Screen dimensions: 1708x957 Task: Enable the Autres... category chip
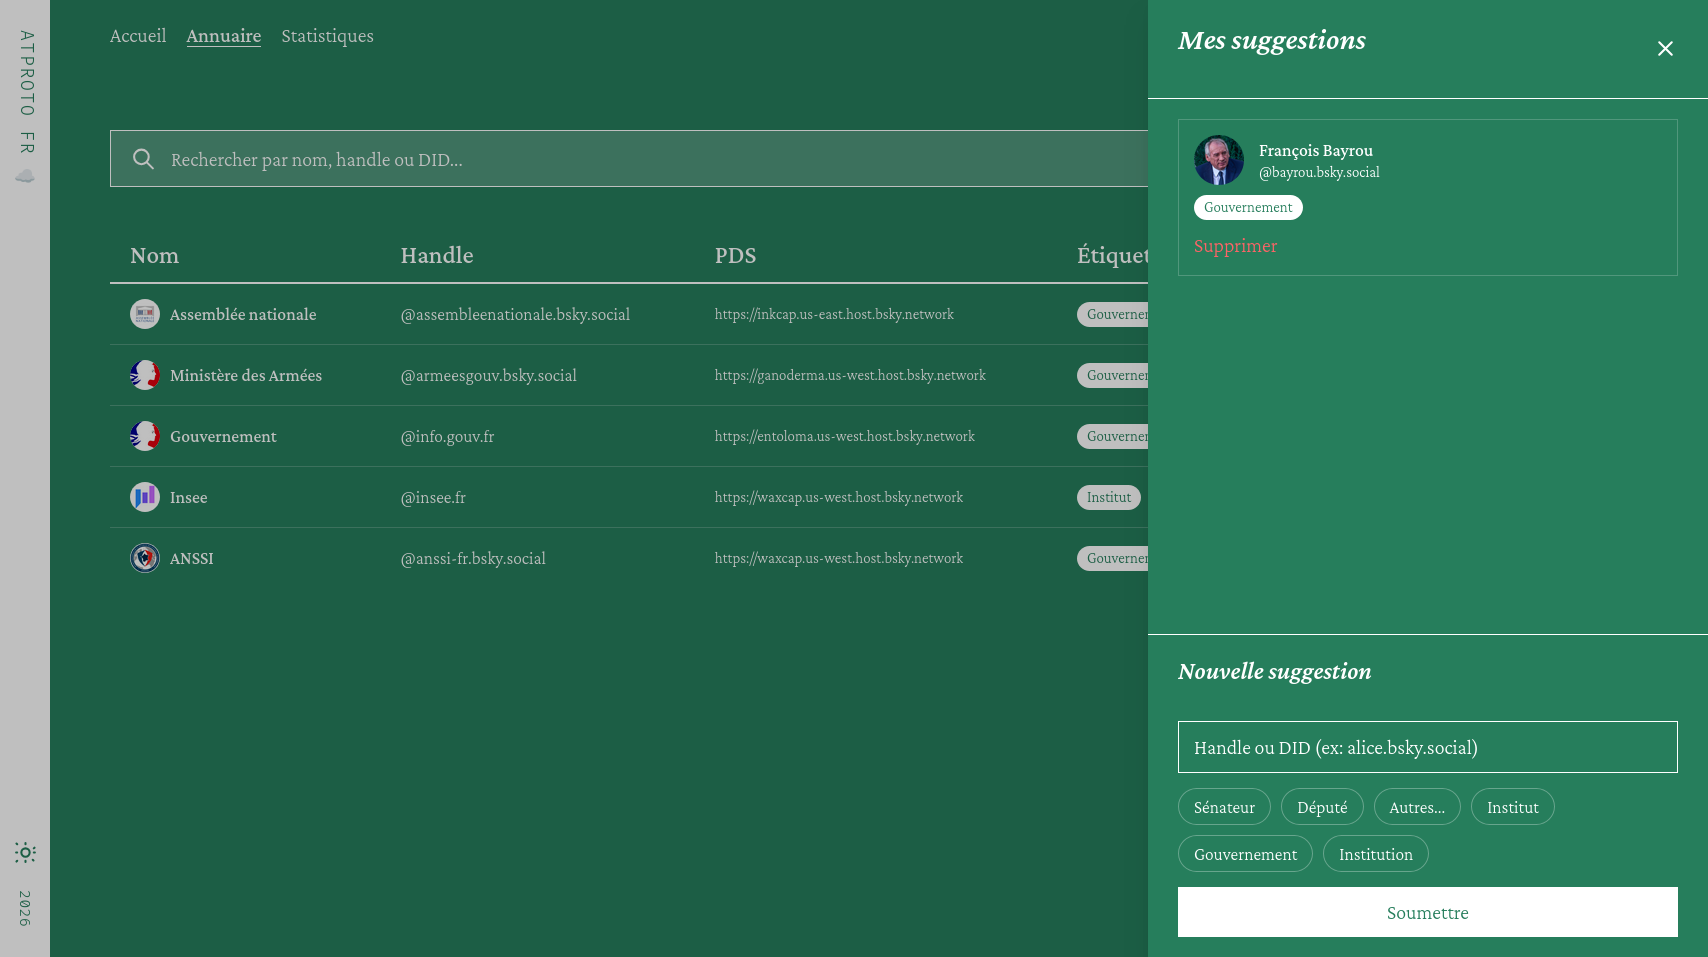pos(1417,807)
